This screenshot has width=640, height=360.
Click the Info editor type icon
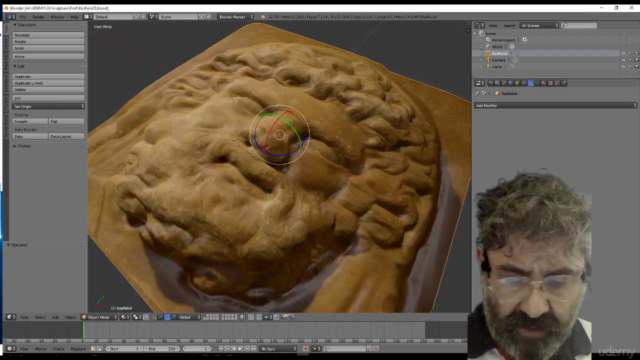[11, 17]
